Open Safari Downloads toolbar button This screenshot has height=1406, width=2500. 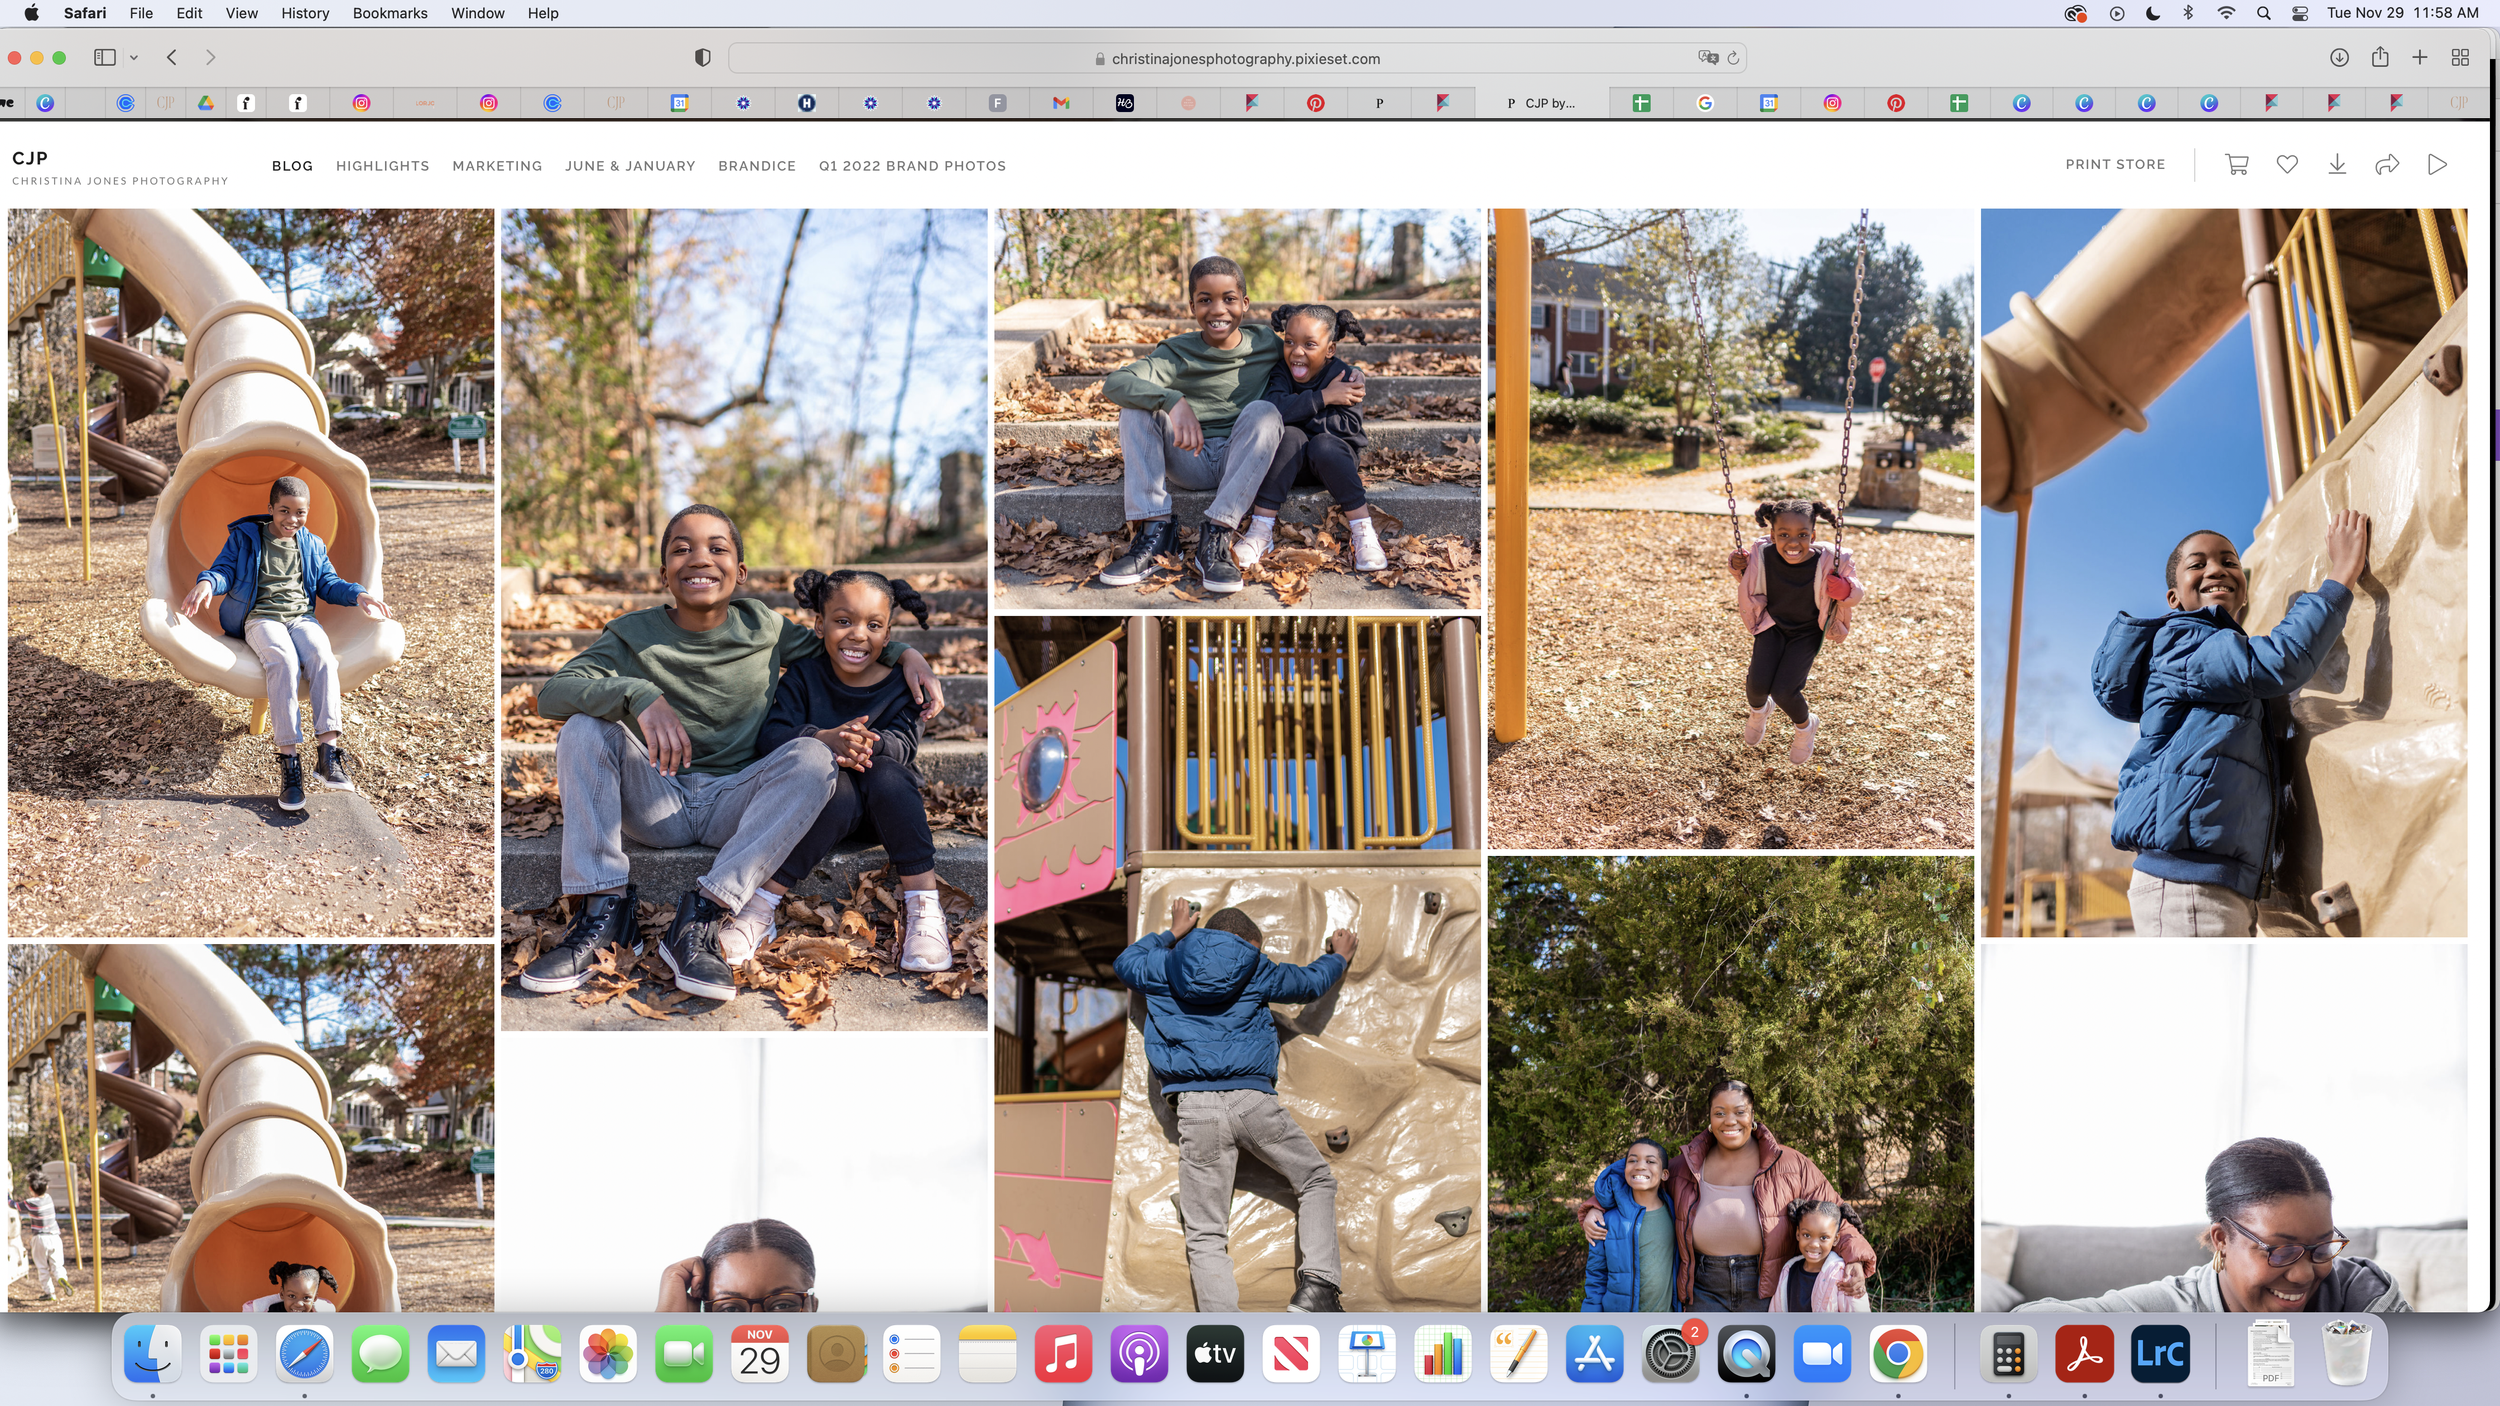click(2339, 58)
